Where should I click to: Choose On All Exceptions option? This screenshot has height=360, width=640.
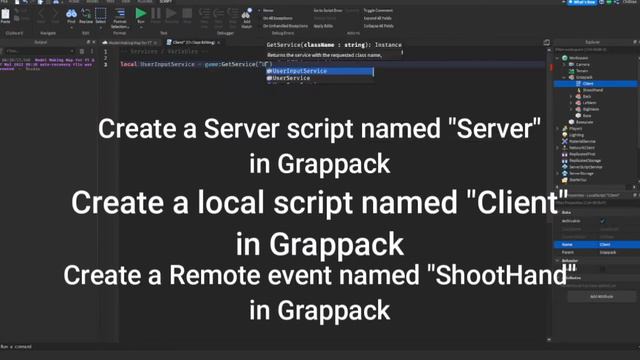coord(278,18)
